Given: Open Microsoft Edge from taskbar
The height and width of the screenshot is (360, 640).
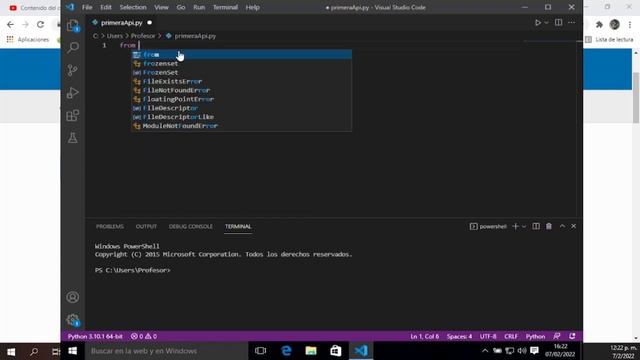Looking at the screenshot, I should pos(286,351).
